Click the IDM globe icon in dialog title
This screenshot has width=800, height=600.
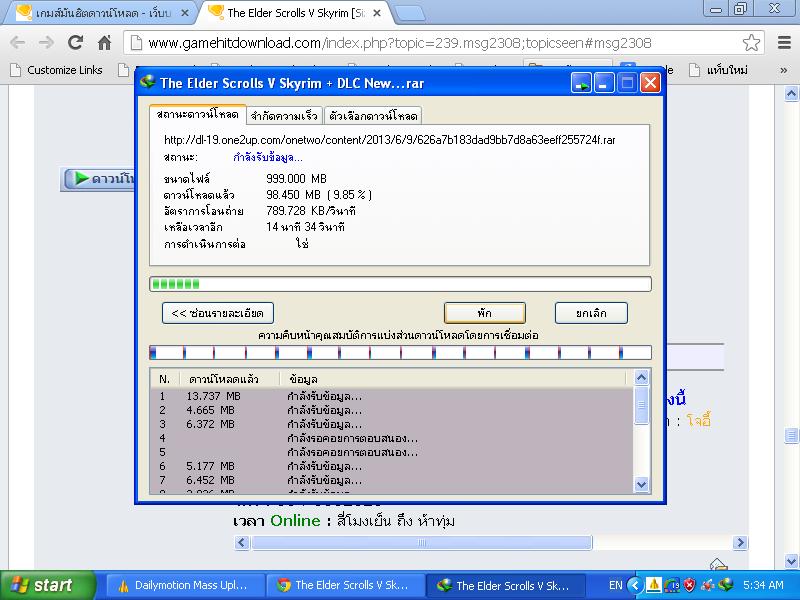pyautogui.click(x=147, y=82)
